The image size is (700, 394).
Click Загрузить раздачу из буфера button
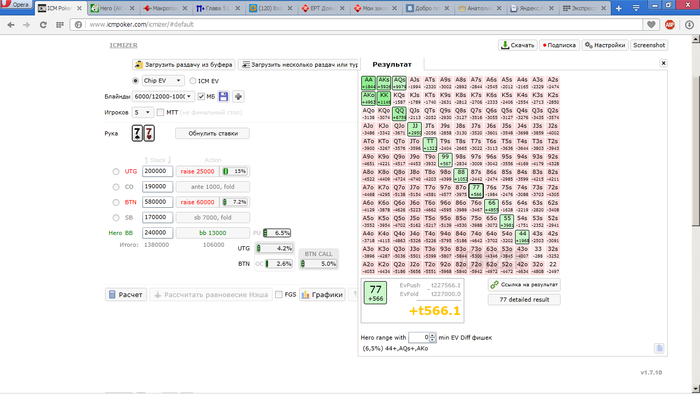click(183, 65)
